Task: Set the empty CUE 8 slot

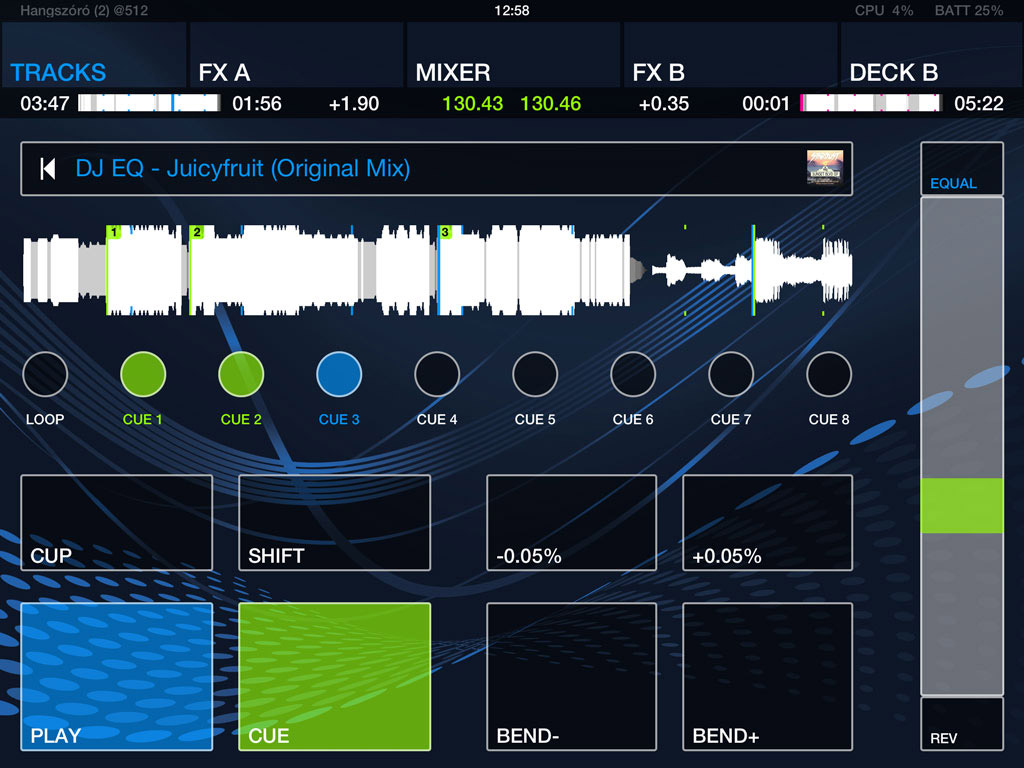Action: tap(829, 374)
